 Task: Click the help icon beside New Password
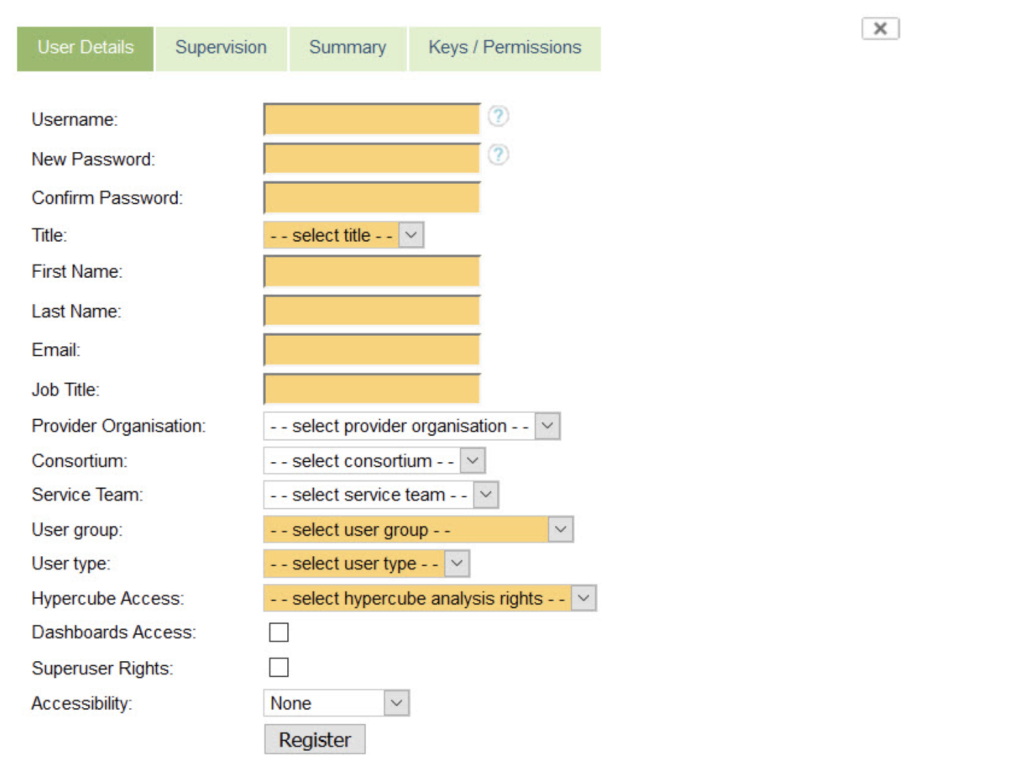point(498,155)
